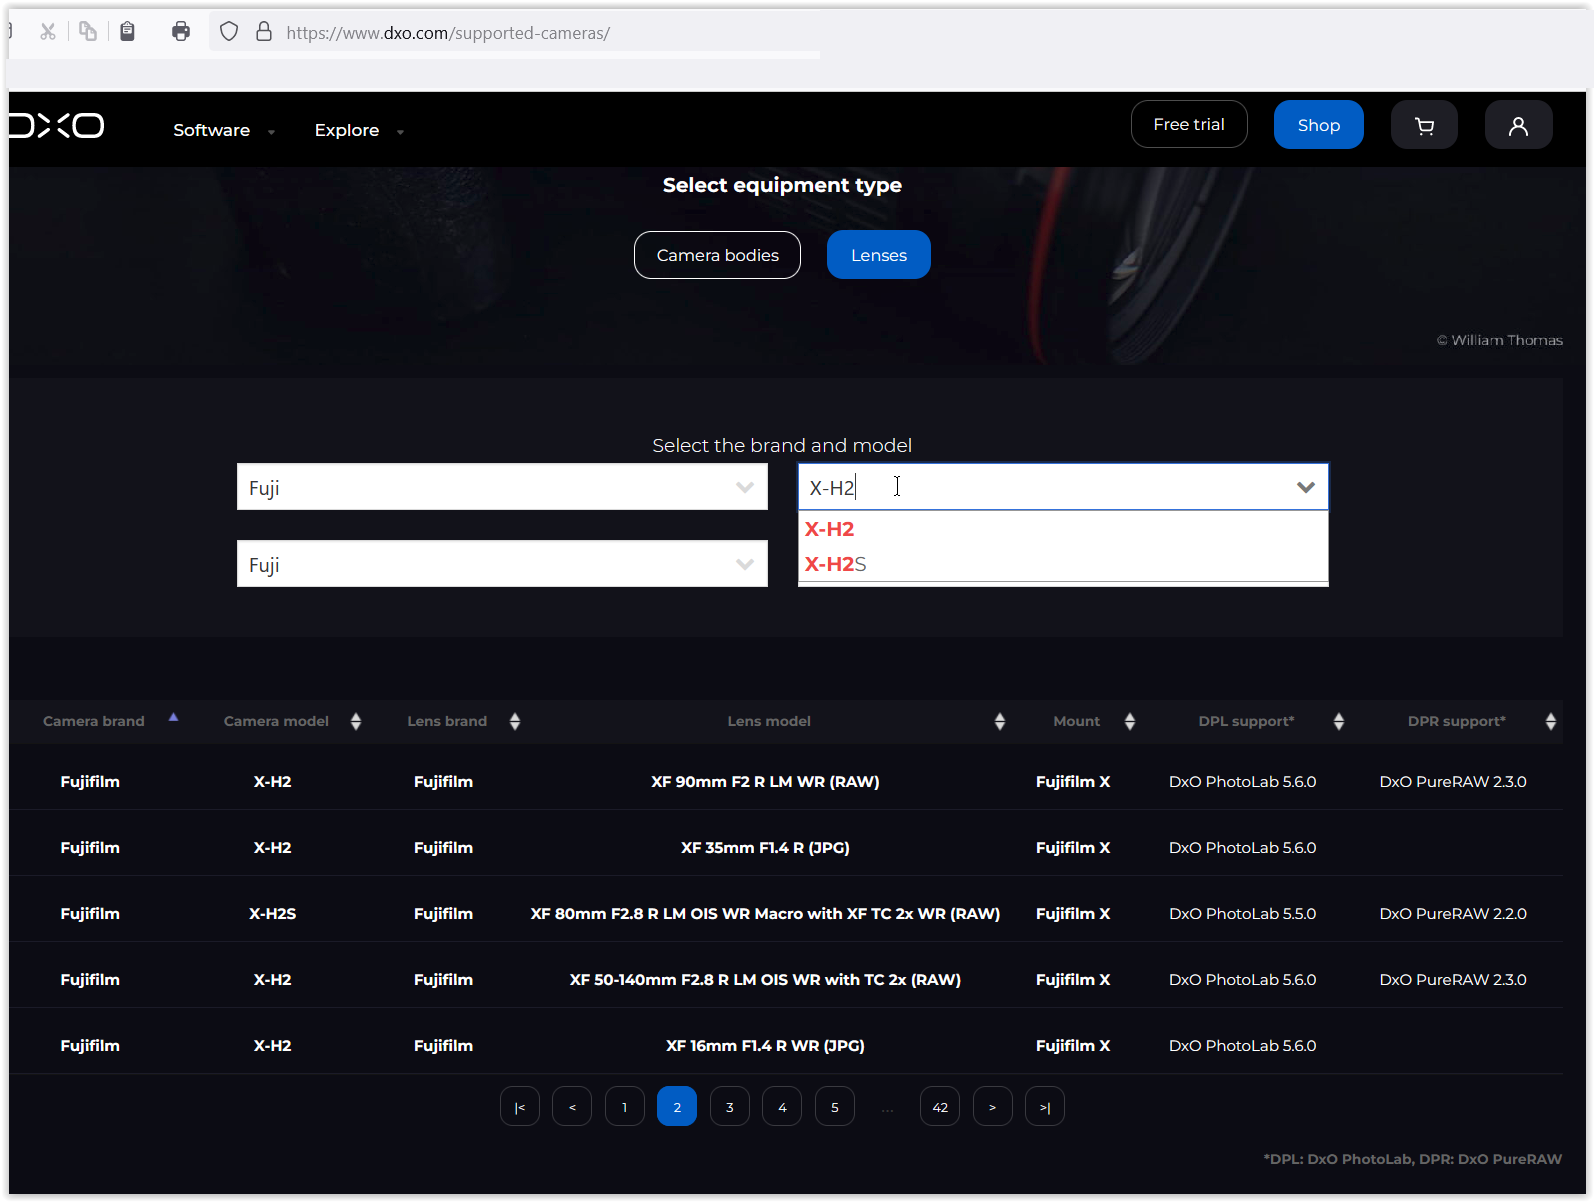The height and width of the screenshot is (1202, 1594).
Task: Click DxO PureRAW 2.2.0 support cell
Action: 1453,914
